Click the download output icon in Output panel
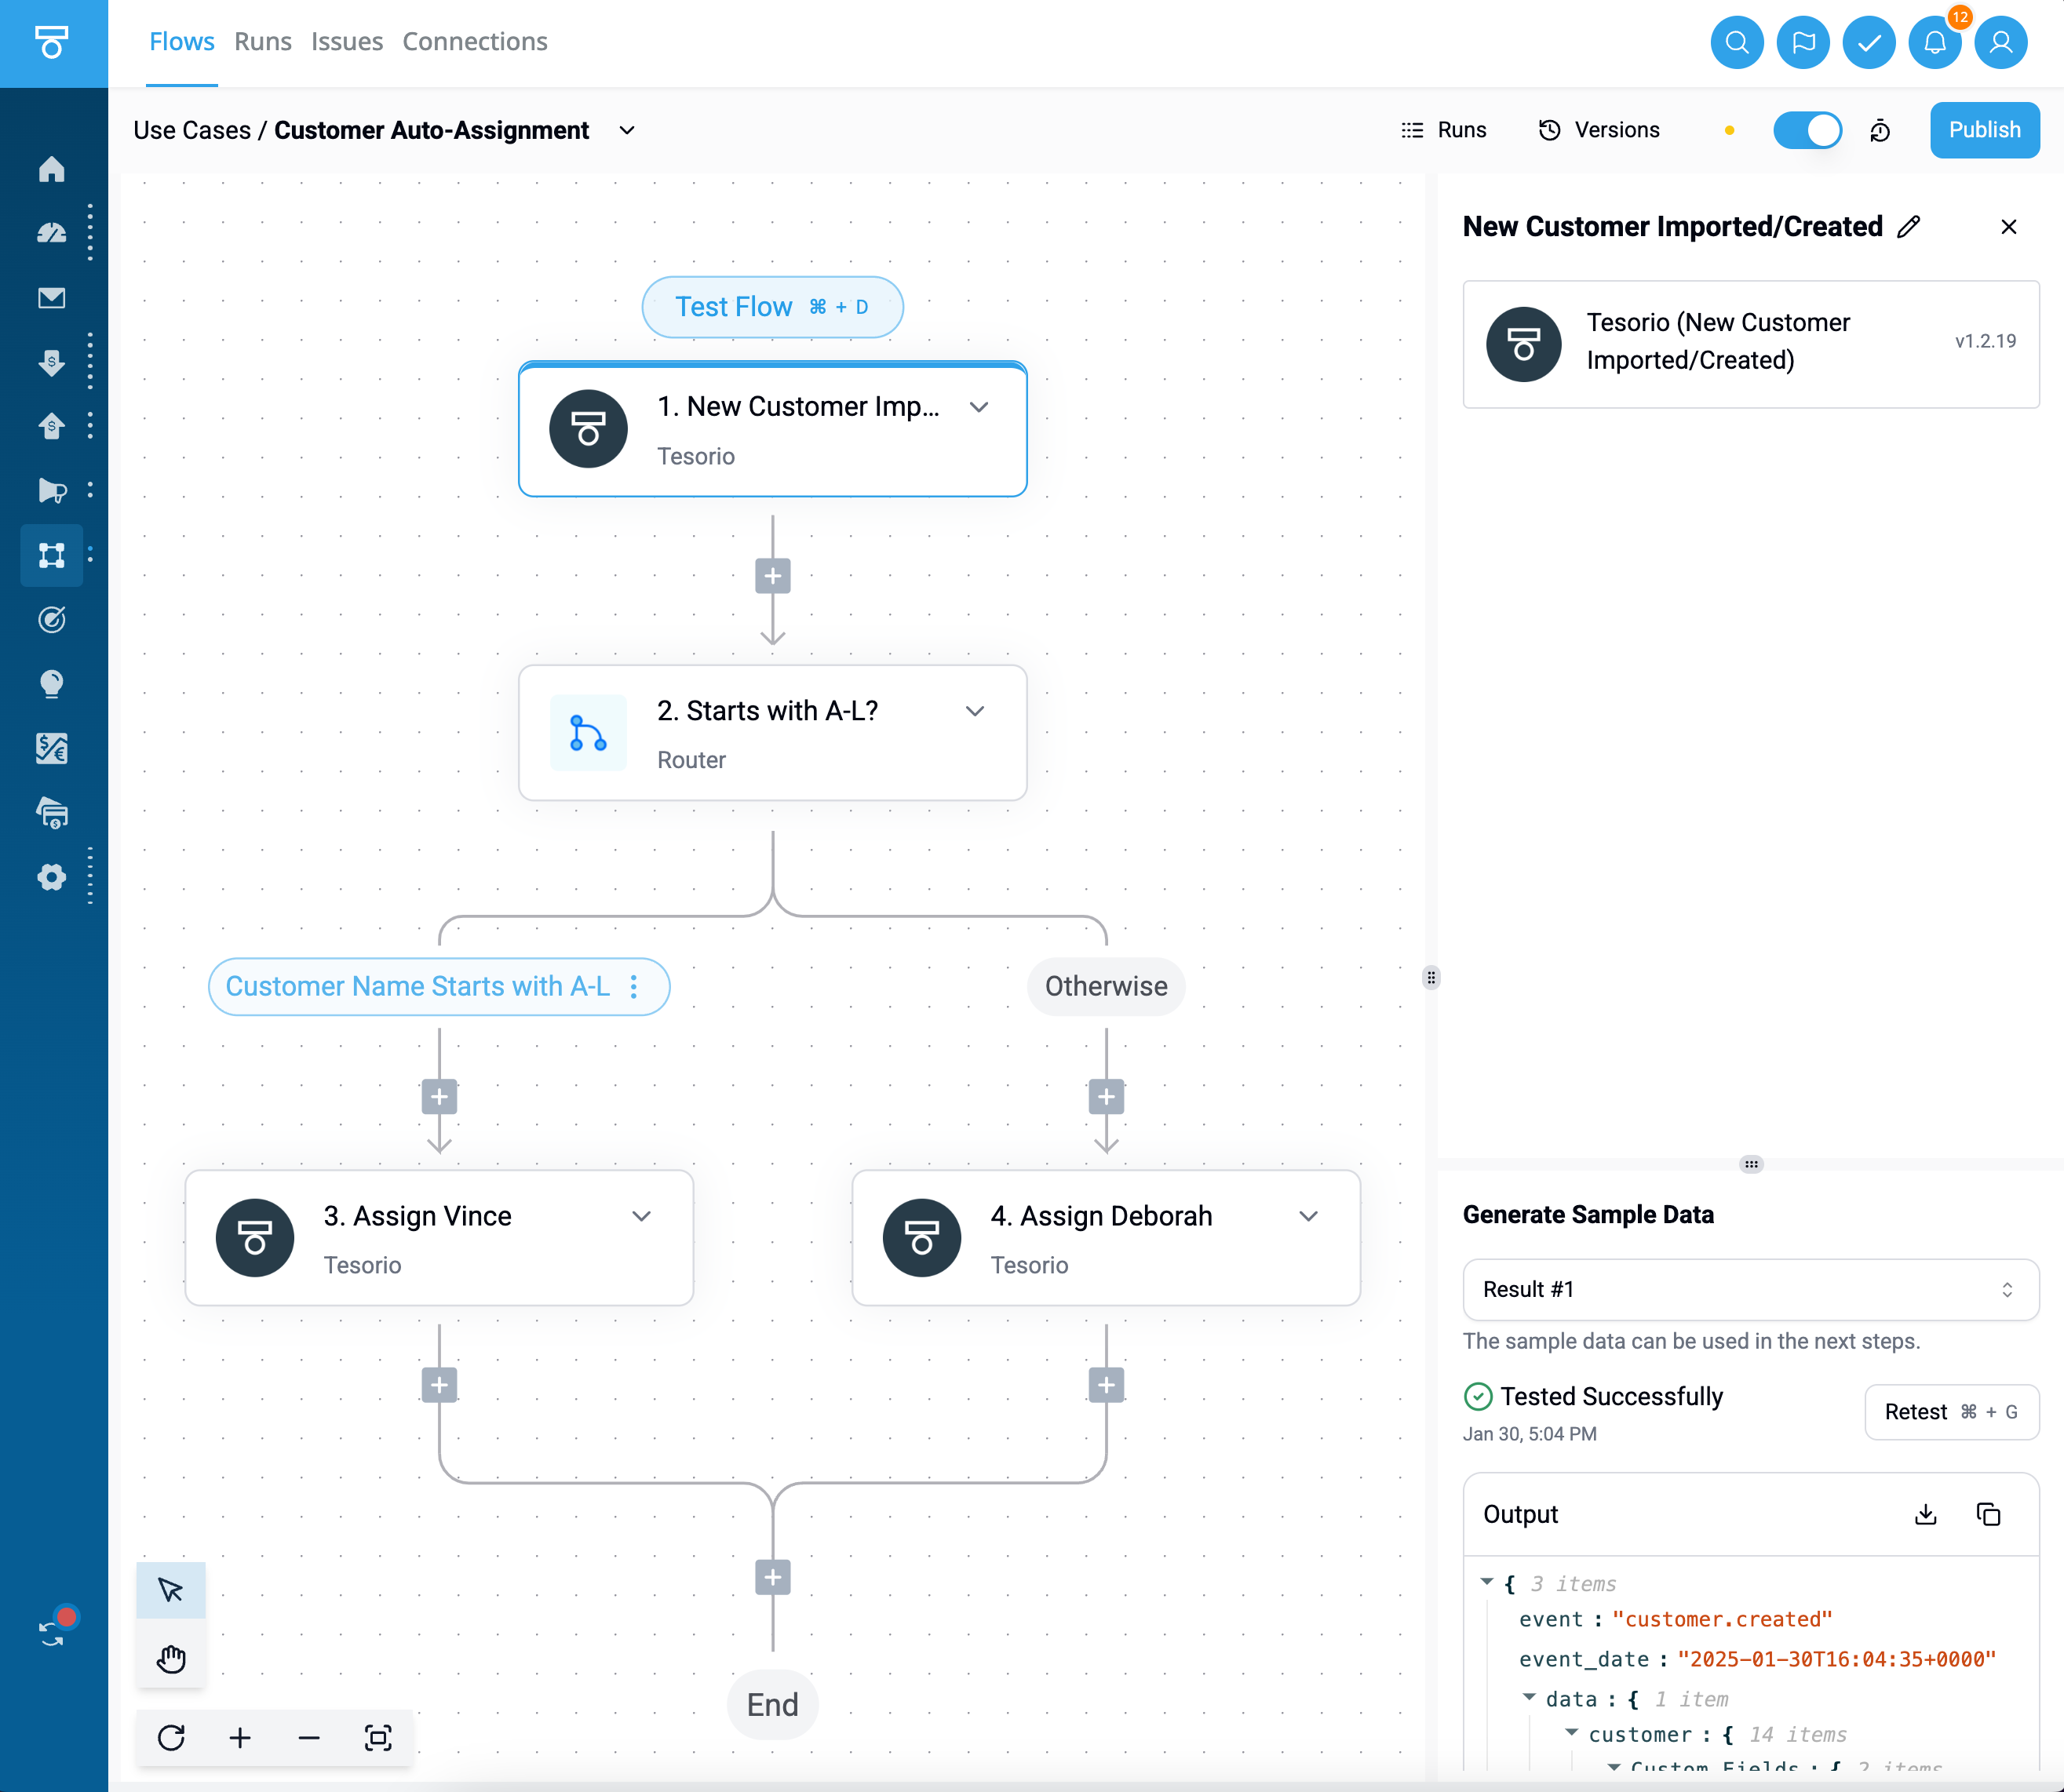The height and width of the screenshot is (1792, 2064). 1924,1514
